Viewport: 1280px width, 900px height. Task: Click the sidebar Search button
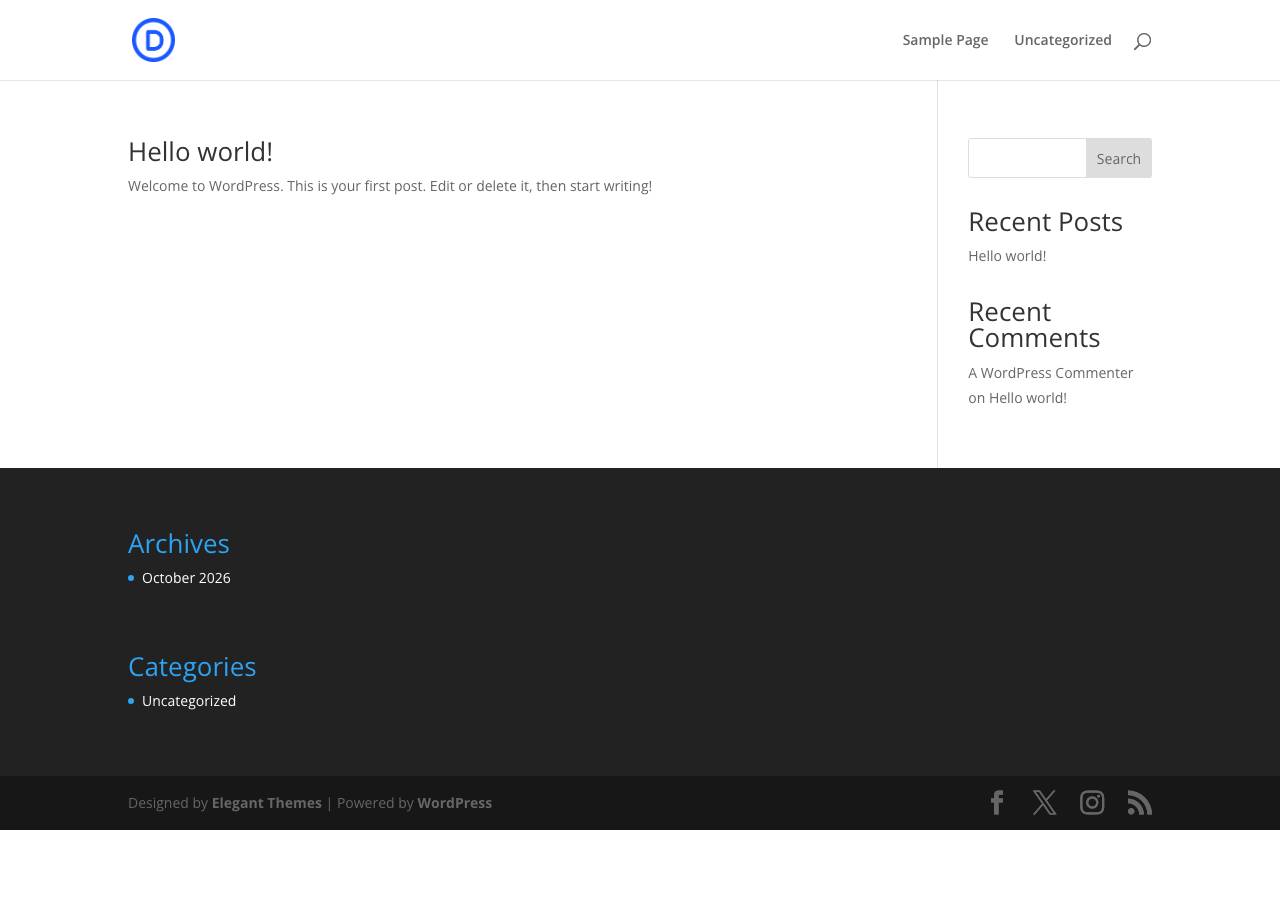1119,158
